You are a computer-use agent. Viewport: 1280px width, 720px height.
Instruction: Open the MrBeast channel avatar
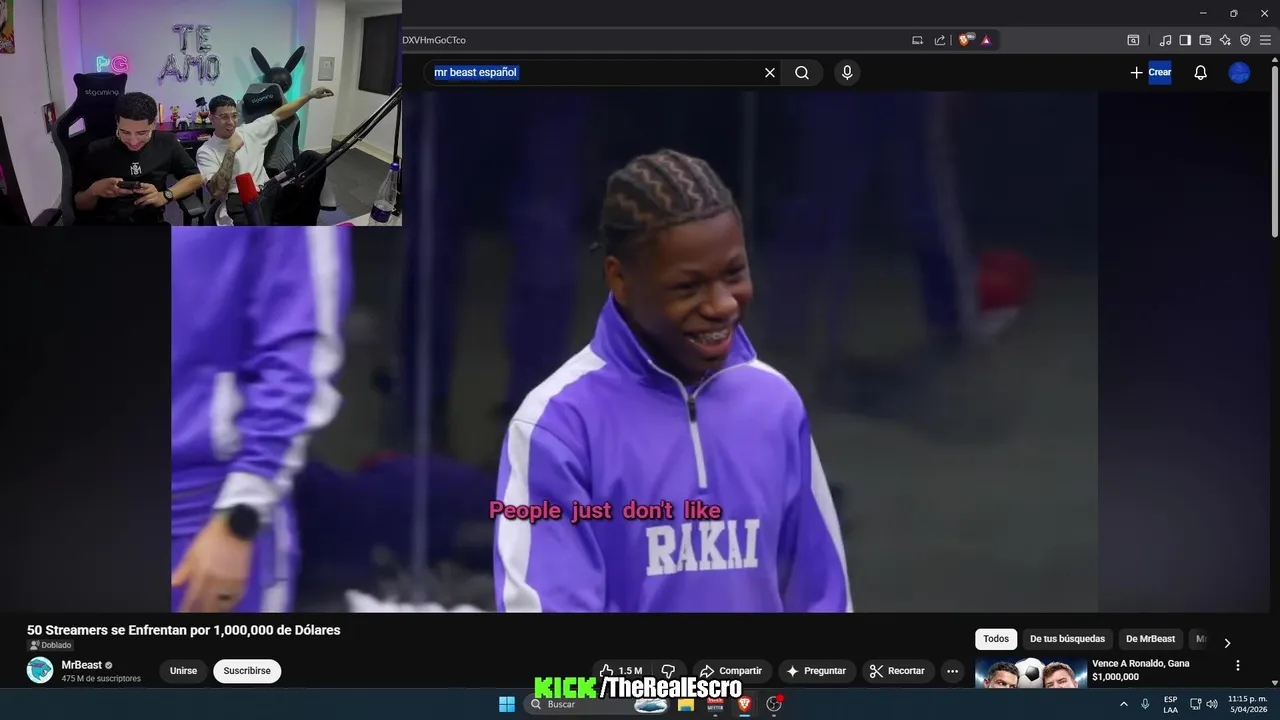(40, 670)
